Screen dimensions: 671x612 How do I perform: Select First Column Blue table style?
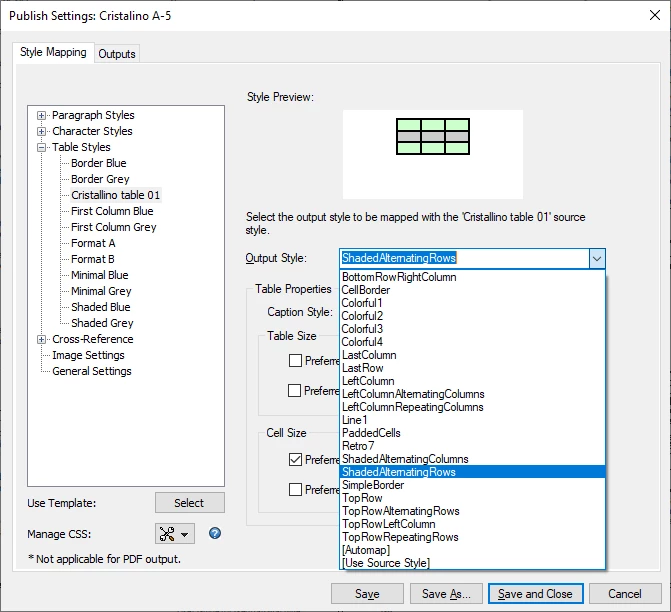pos(112,211)
